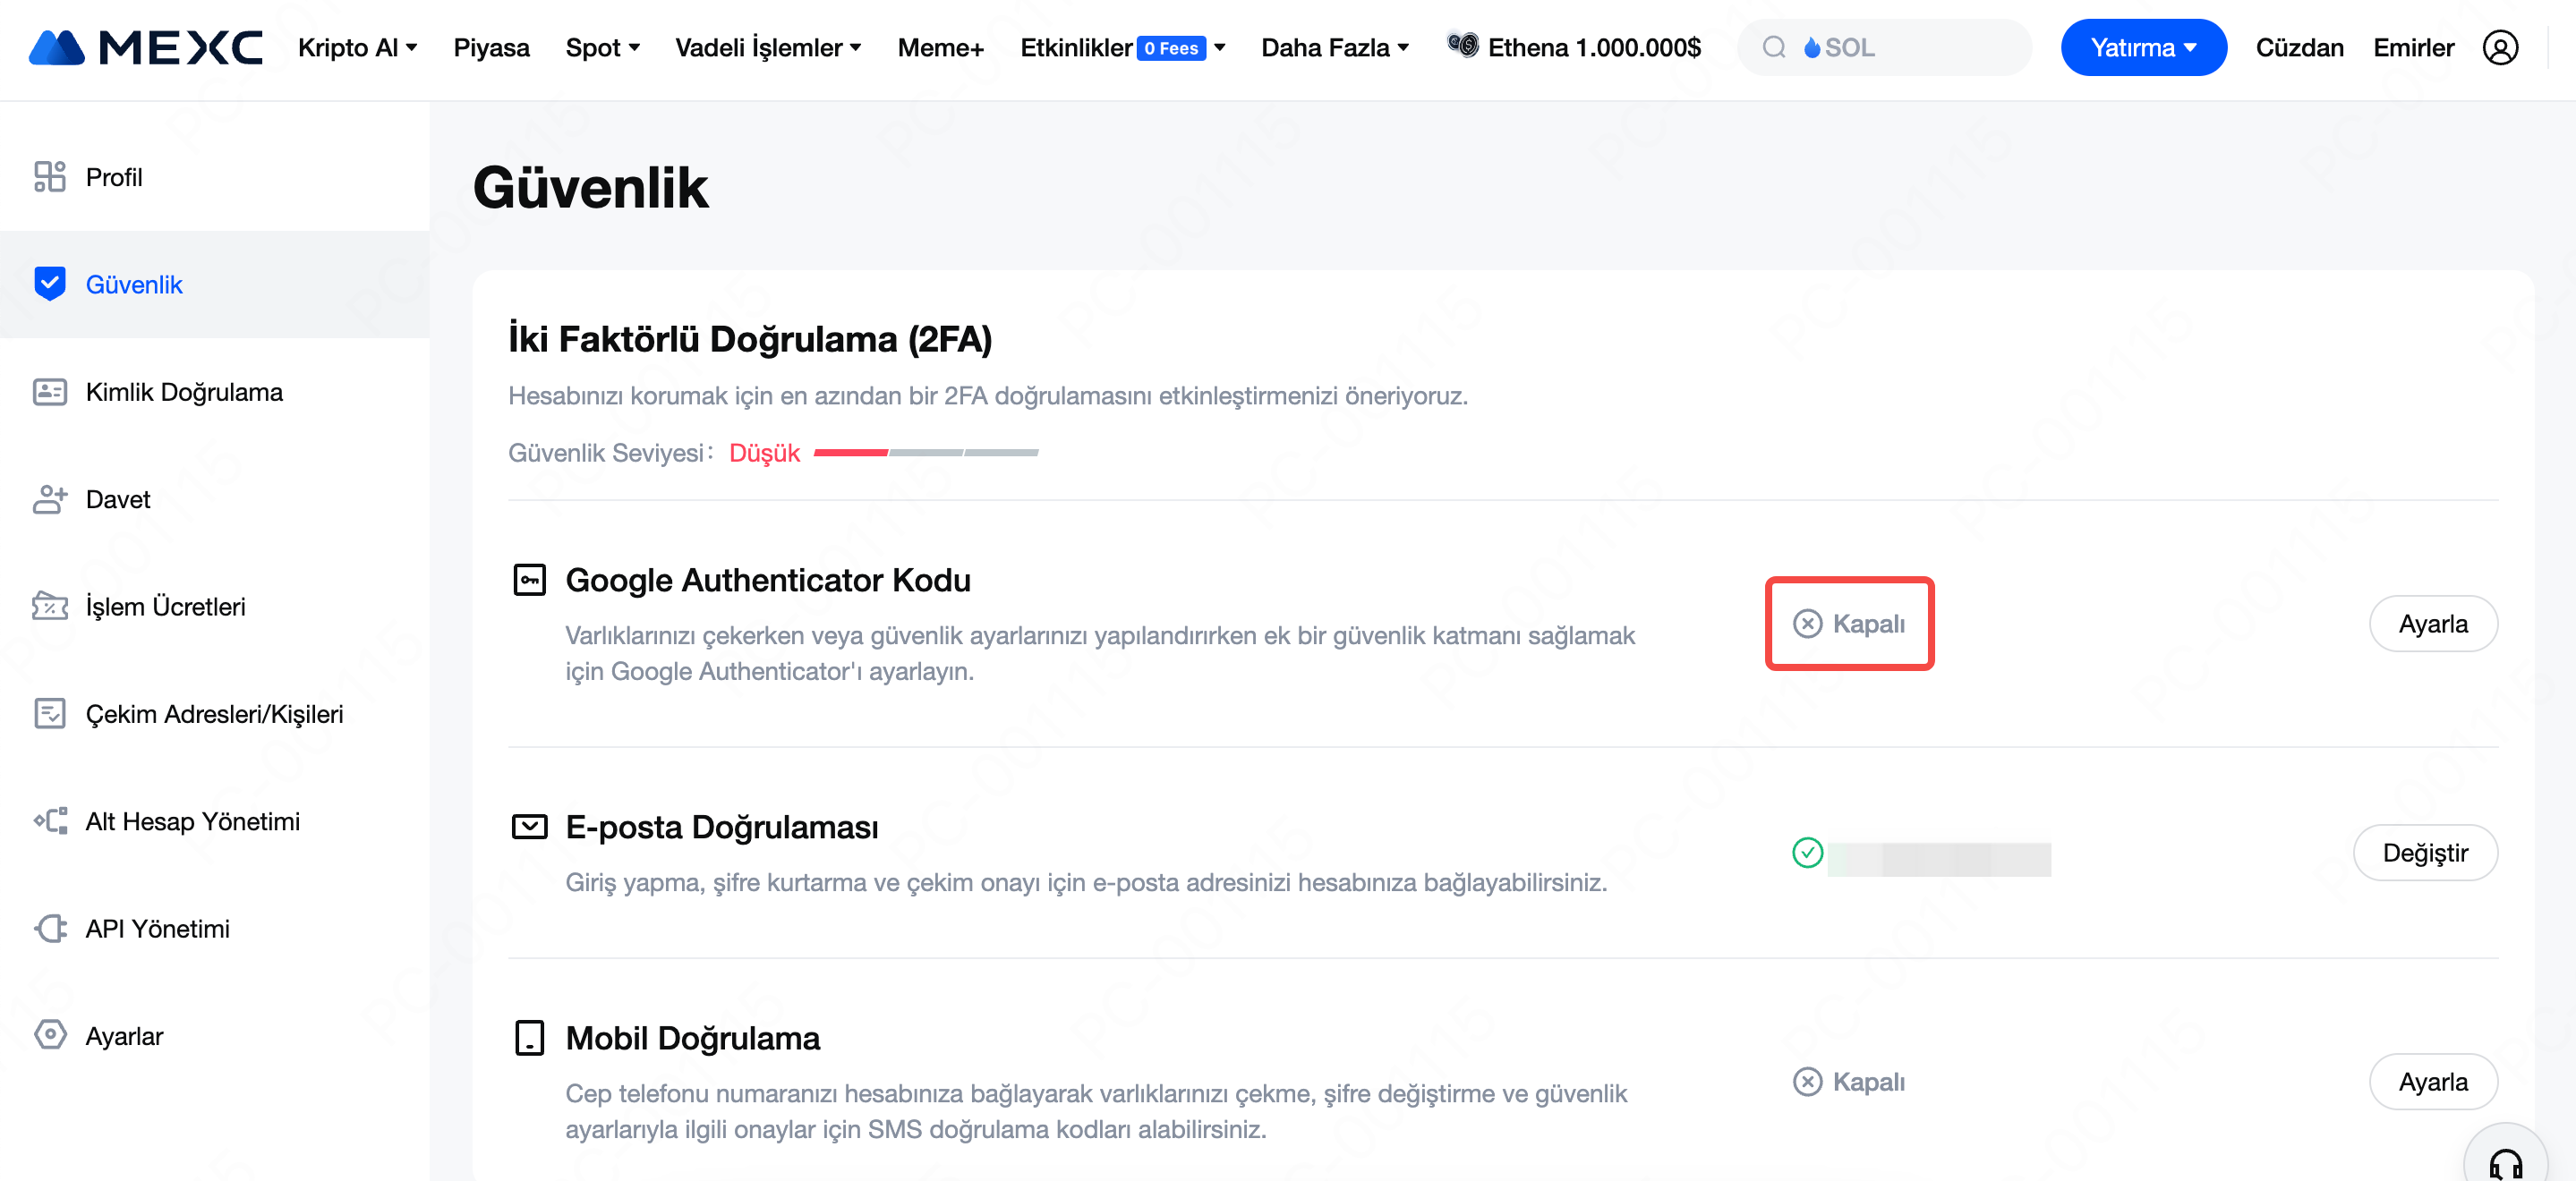This screenshot has height=1181, width=2576.
Task: Select Profil in the sidebar
Action: 214,176
